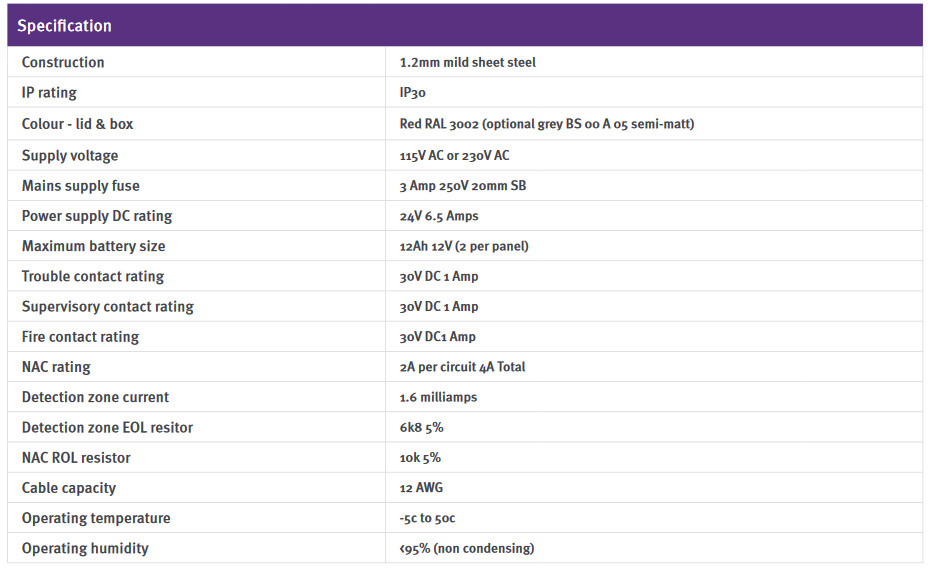Click the Trouble contact rating label
The image size is (928, 574).
click(x=93, y=276)
